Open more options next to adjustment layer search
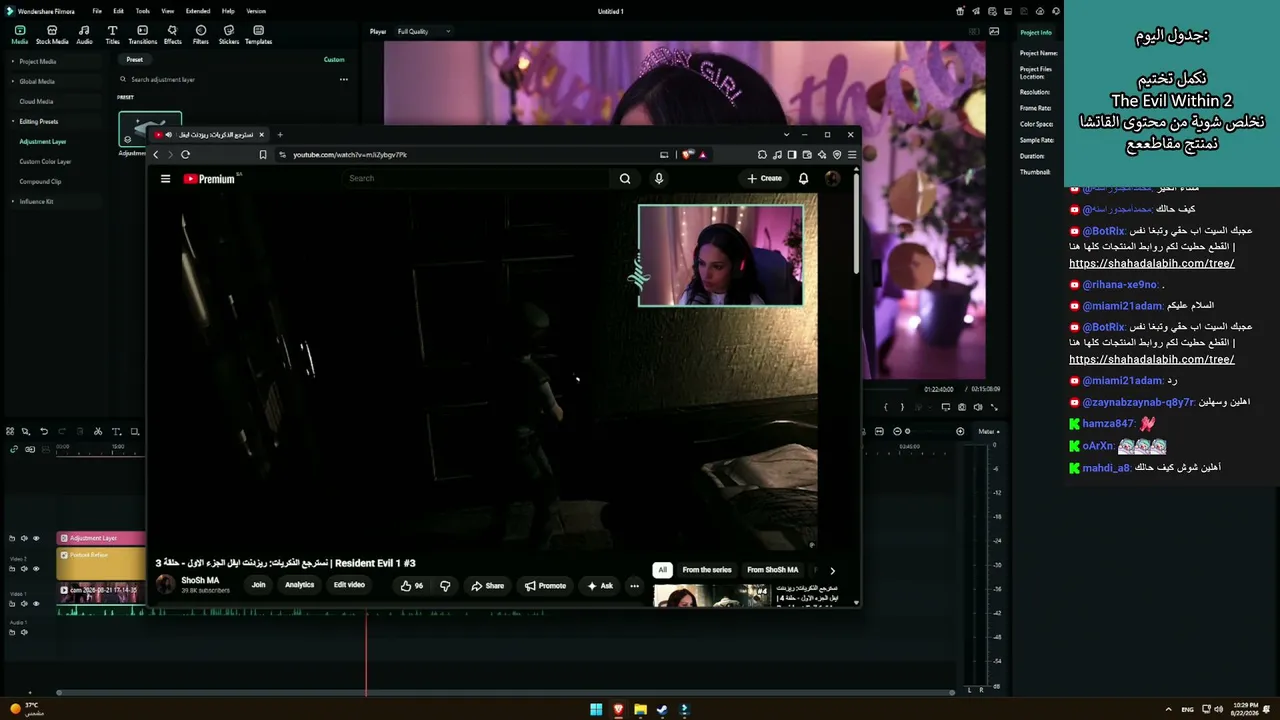Viewport: 1280px width, 720px height. point(343,80)
